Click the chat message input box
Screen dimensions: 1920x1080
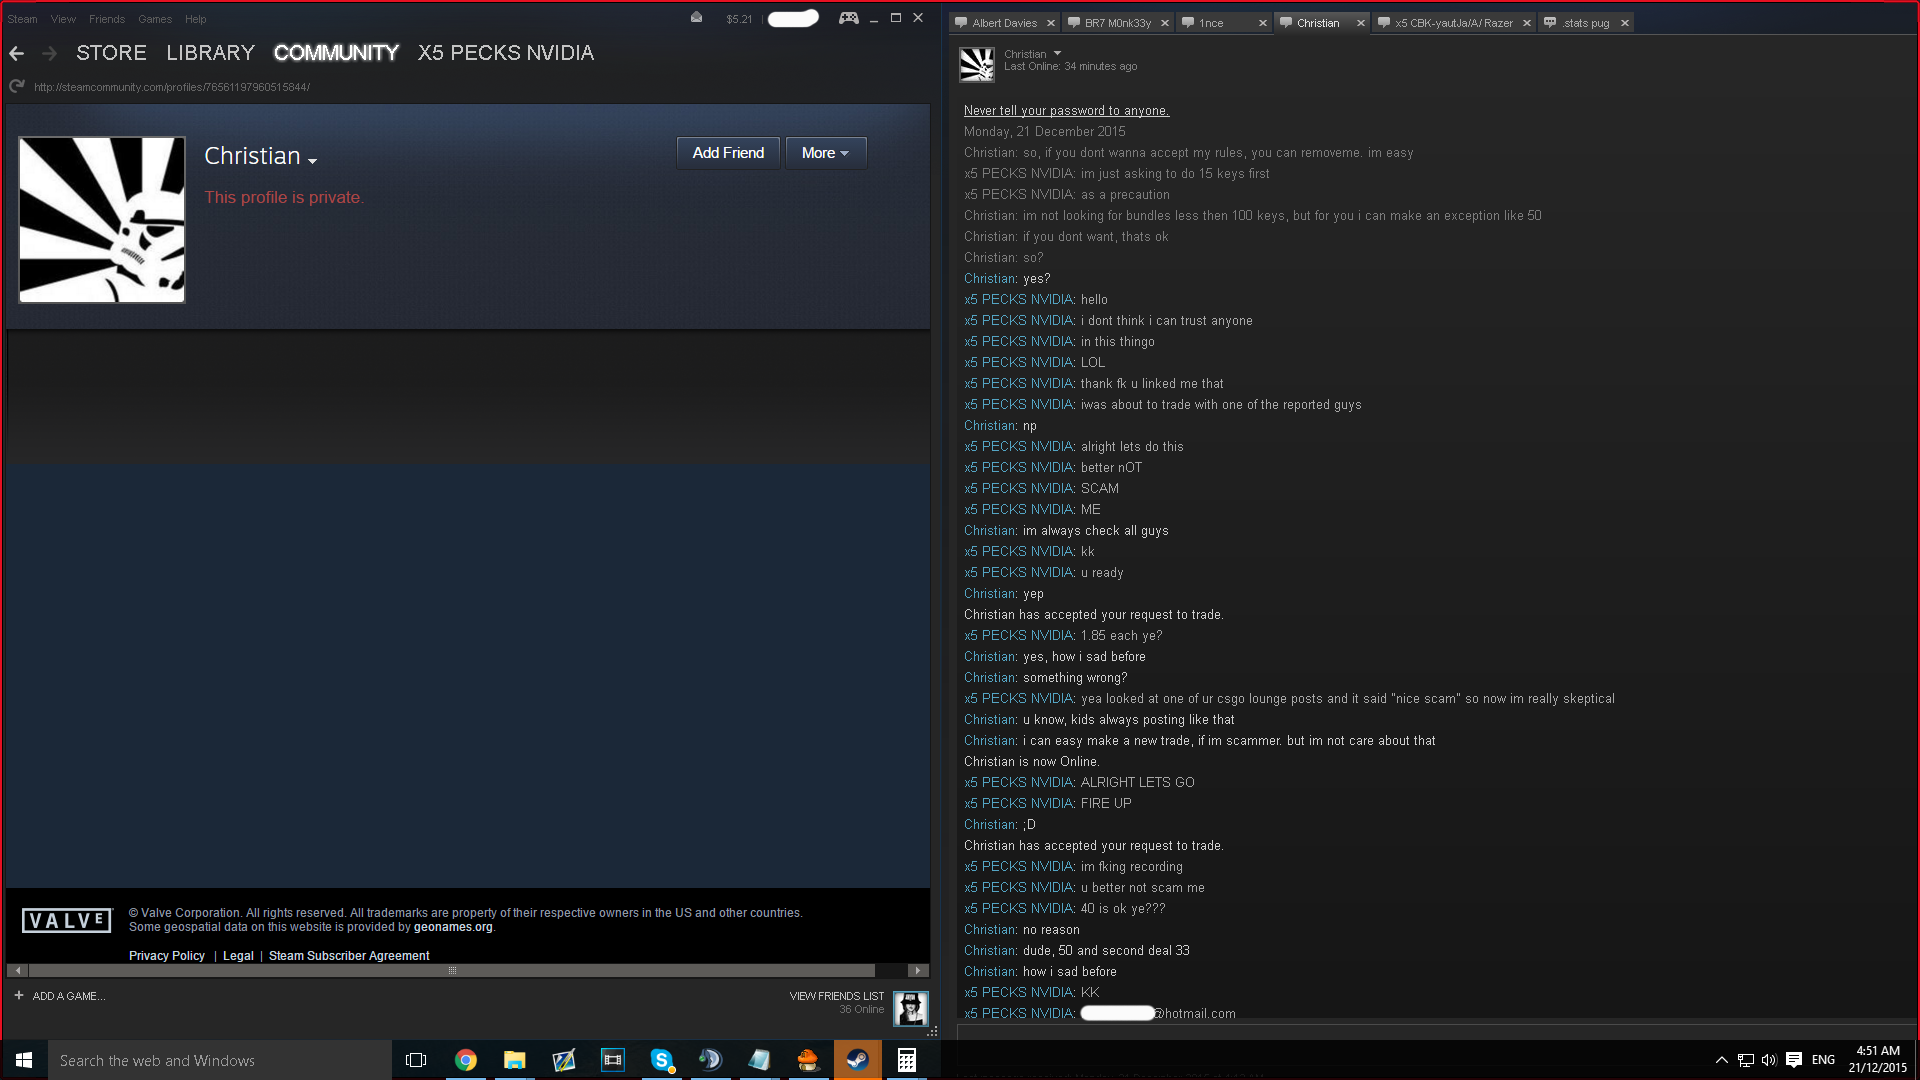coord(1436,1033)
